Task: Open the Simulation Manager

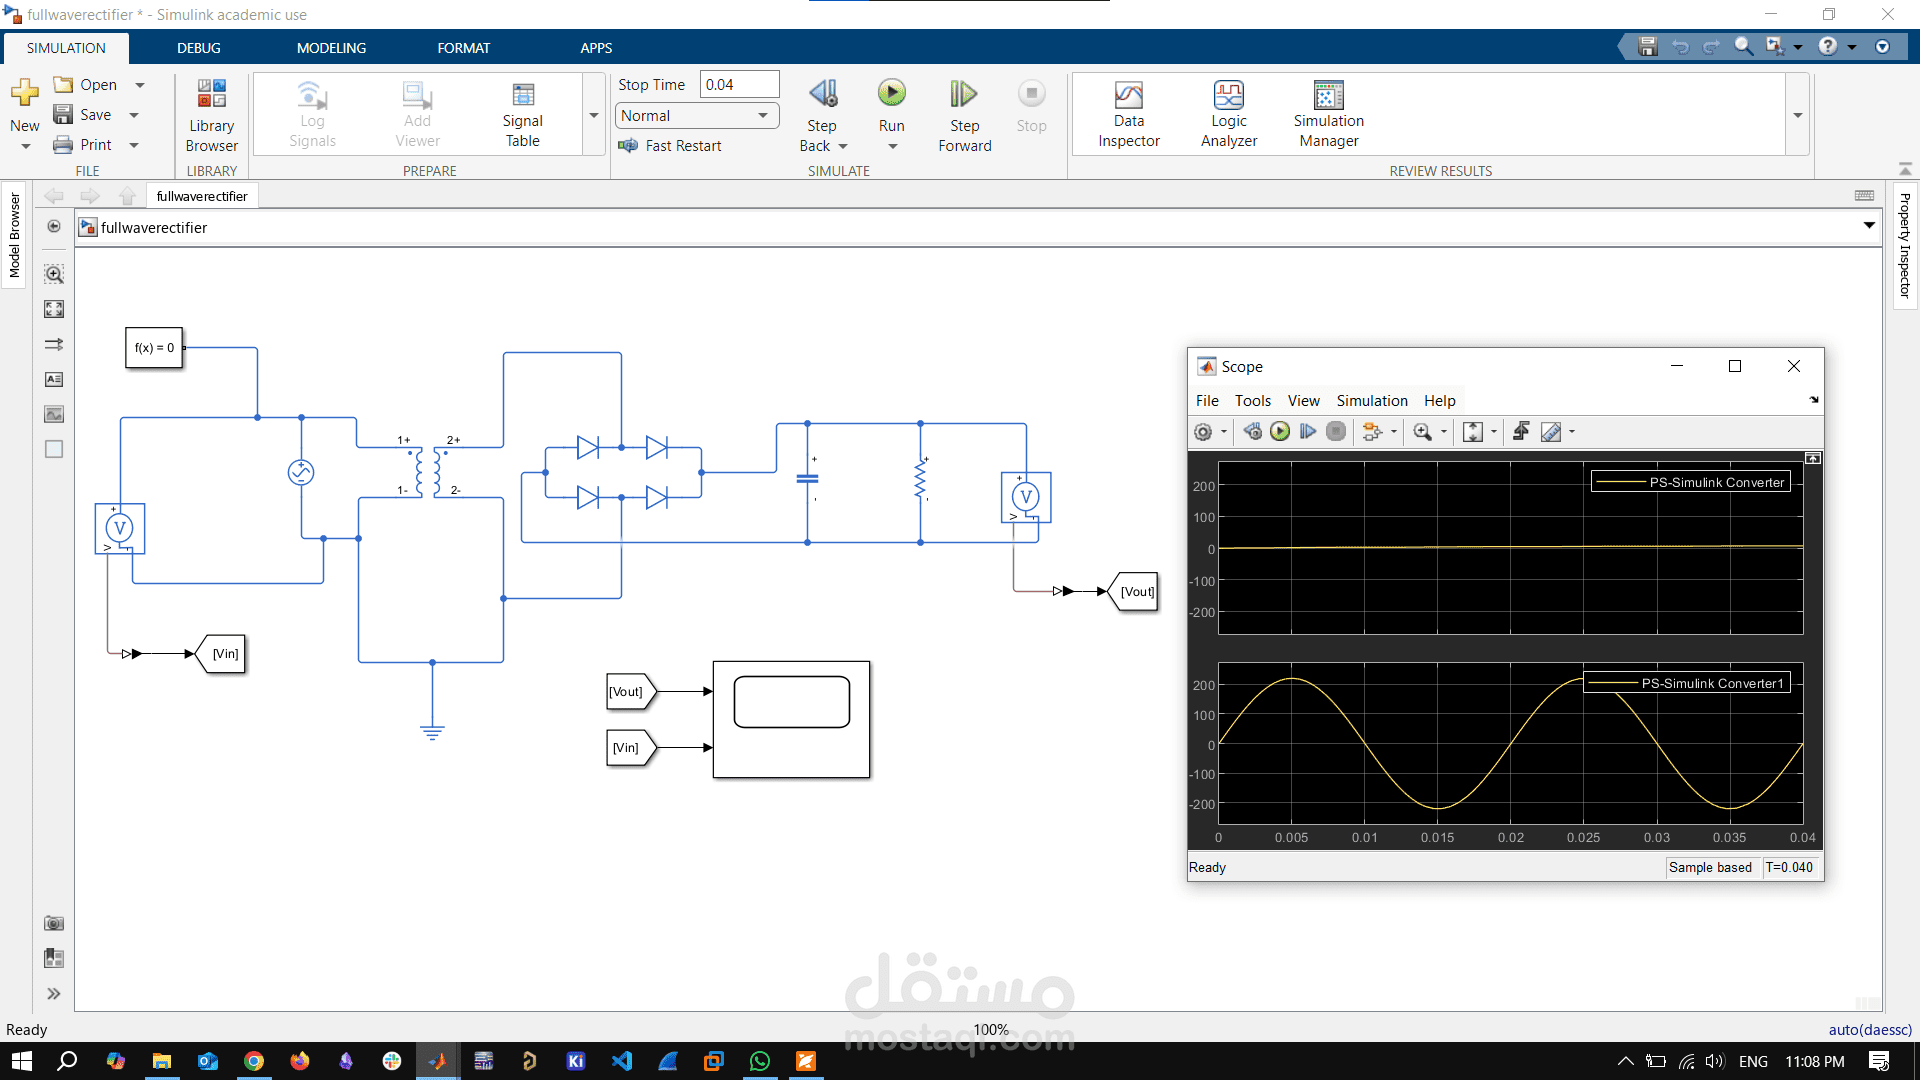Action: coord(1328,115)
